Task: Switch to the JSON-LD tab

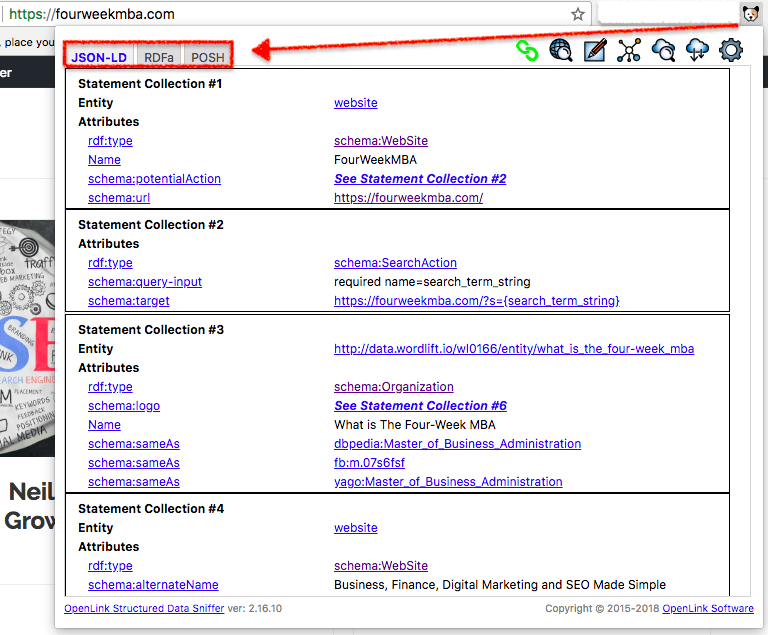Action: pos(99,57)
